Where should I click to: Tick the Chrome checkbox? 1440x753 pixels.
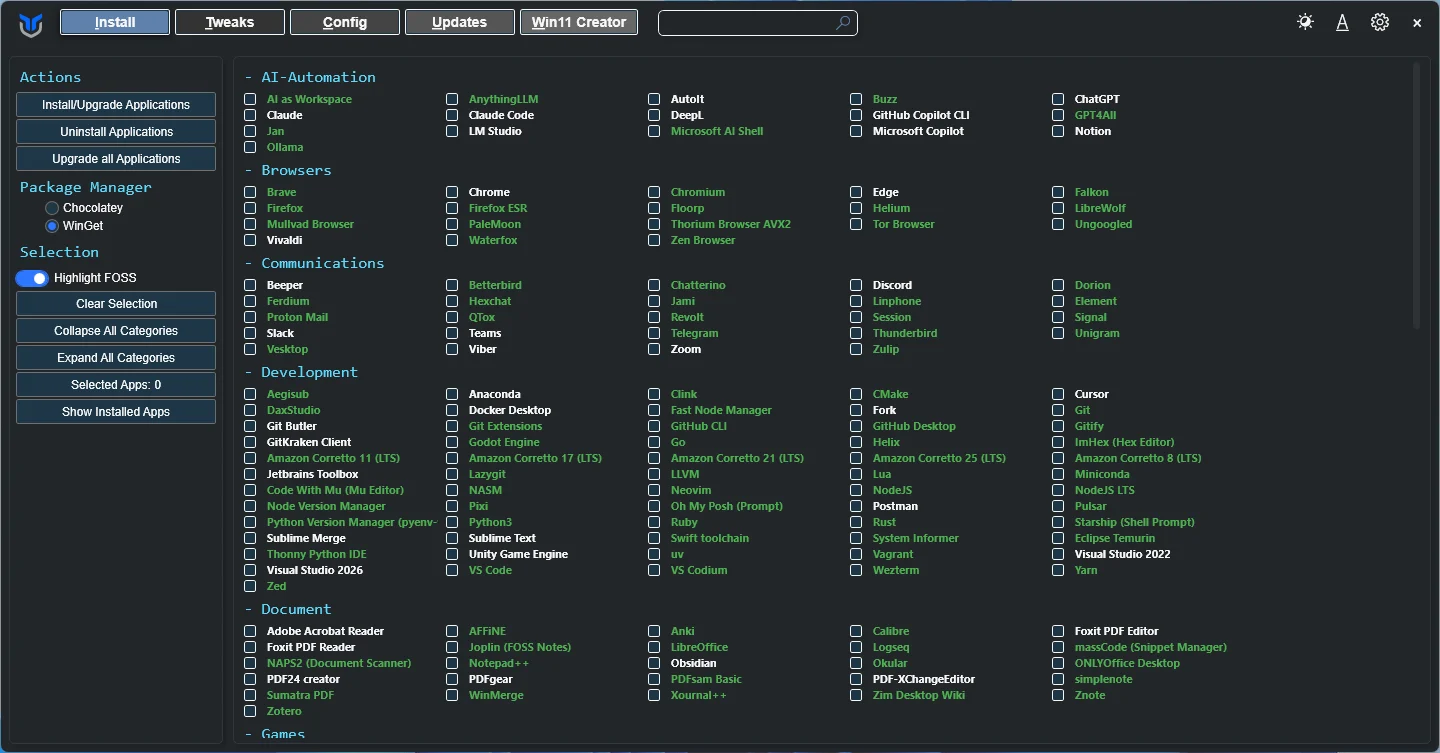pyautogui.click(x=452, y=192)
